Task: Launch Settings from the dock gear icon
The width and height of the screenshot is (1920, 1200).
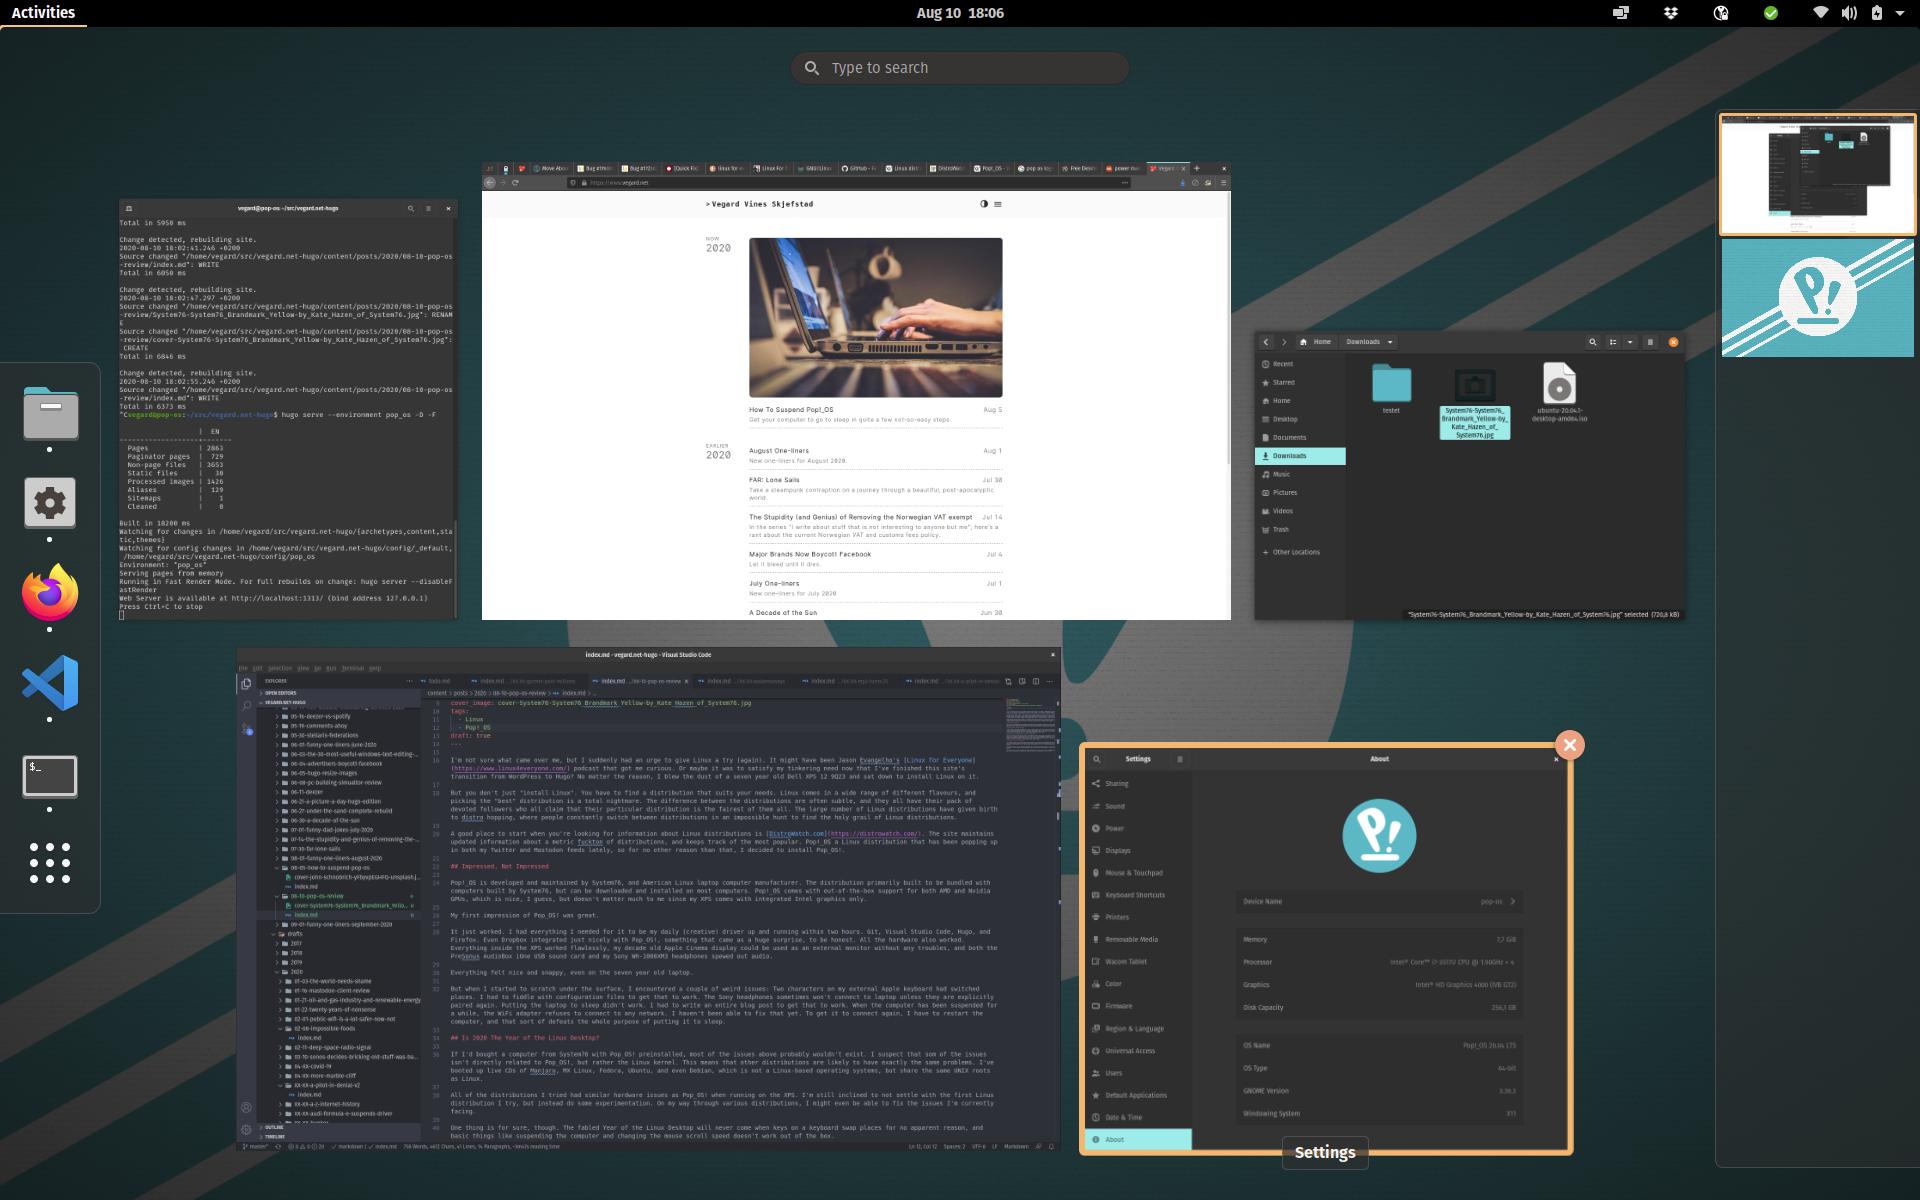Action: point(50,502)
